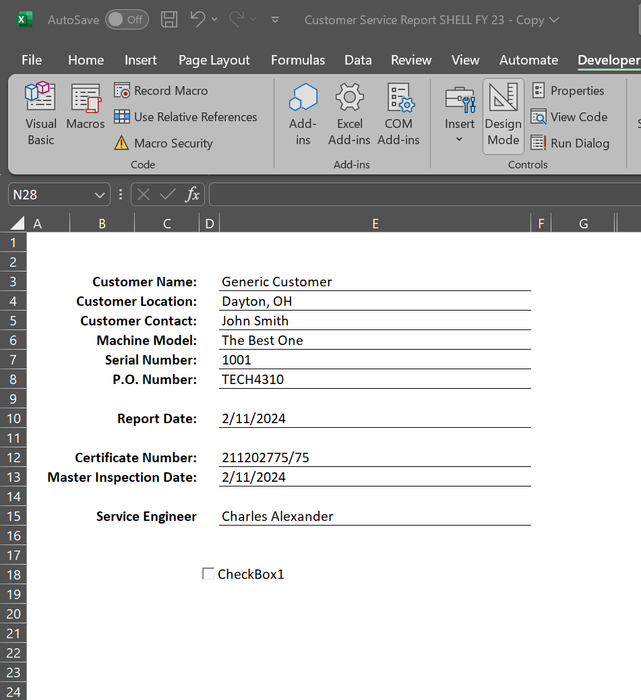Image resolution: width=641 pixels, height=700 pixels.
Task: Click inside the Name Box showing N28
Action: coord(50,195)
